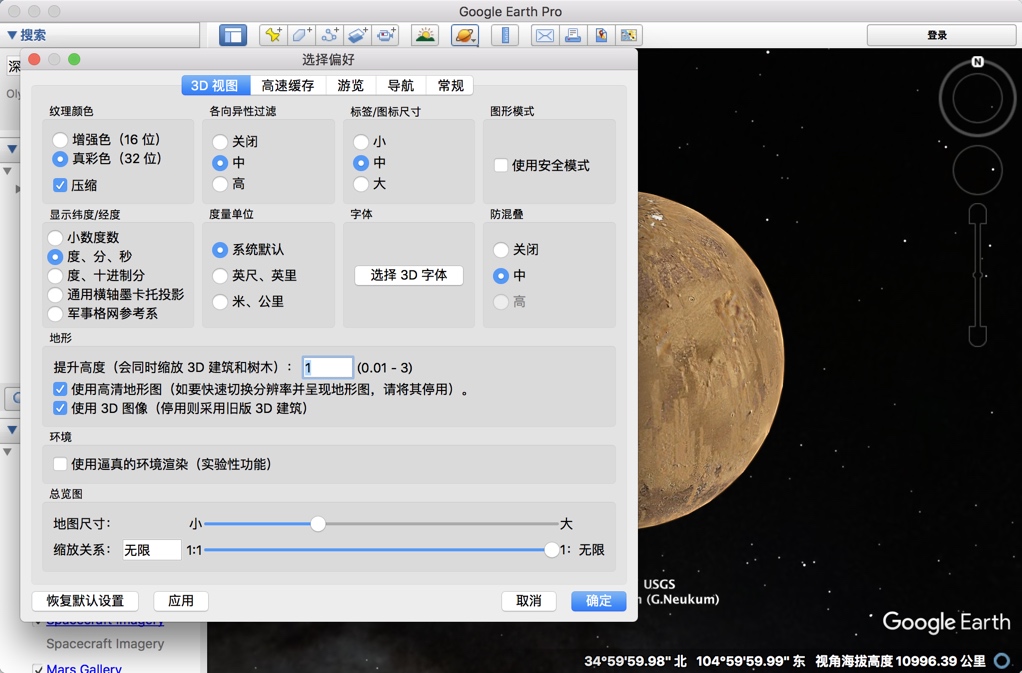Screen dimensions: 1022x673
Task: Set 各向异性过滤 to 高
Action: [x=220, y=184]
